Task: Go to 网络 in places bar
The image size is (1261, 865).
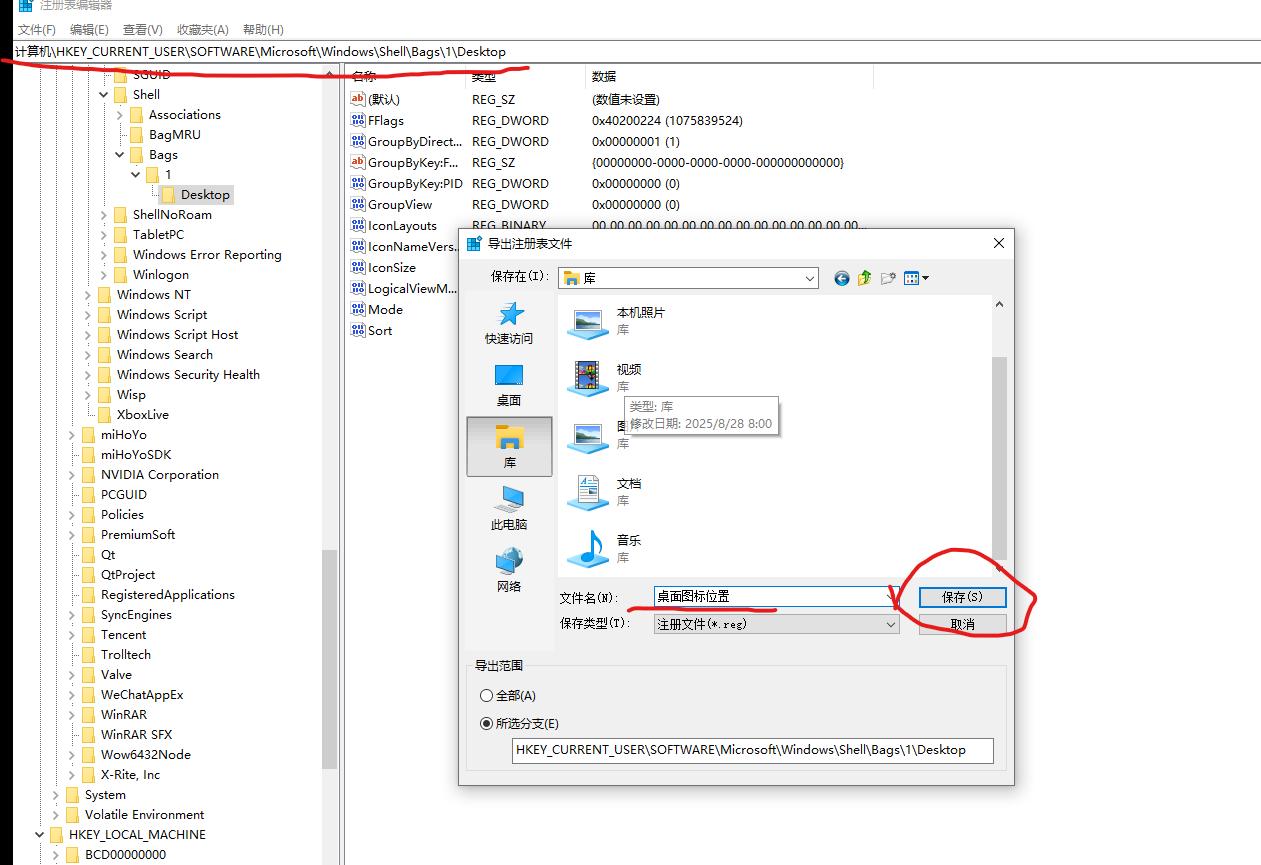Action: coord(509,570)
